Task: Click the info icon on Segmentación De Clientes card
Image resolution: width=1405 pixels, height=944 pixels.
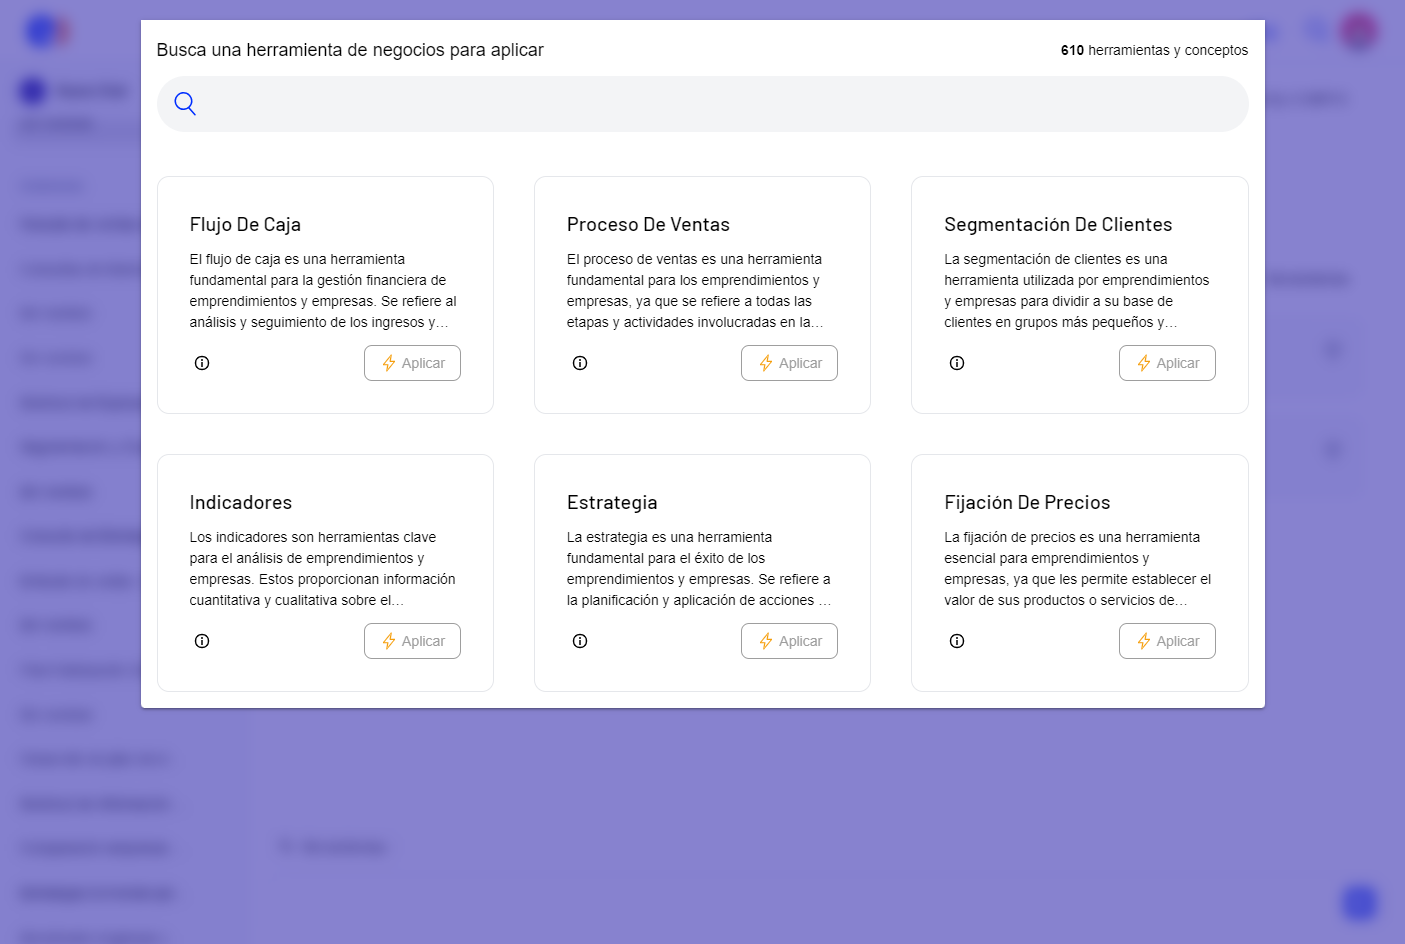Action: pos(957,363)
